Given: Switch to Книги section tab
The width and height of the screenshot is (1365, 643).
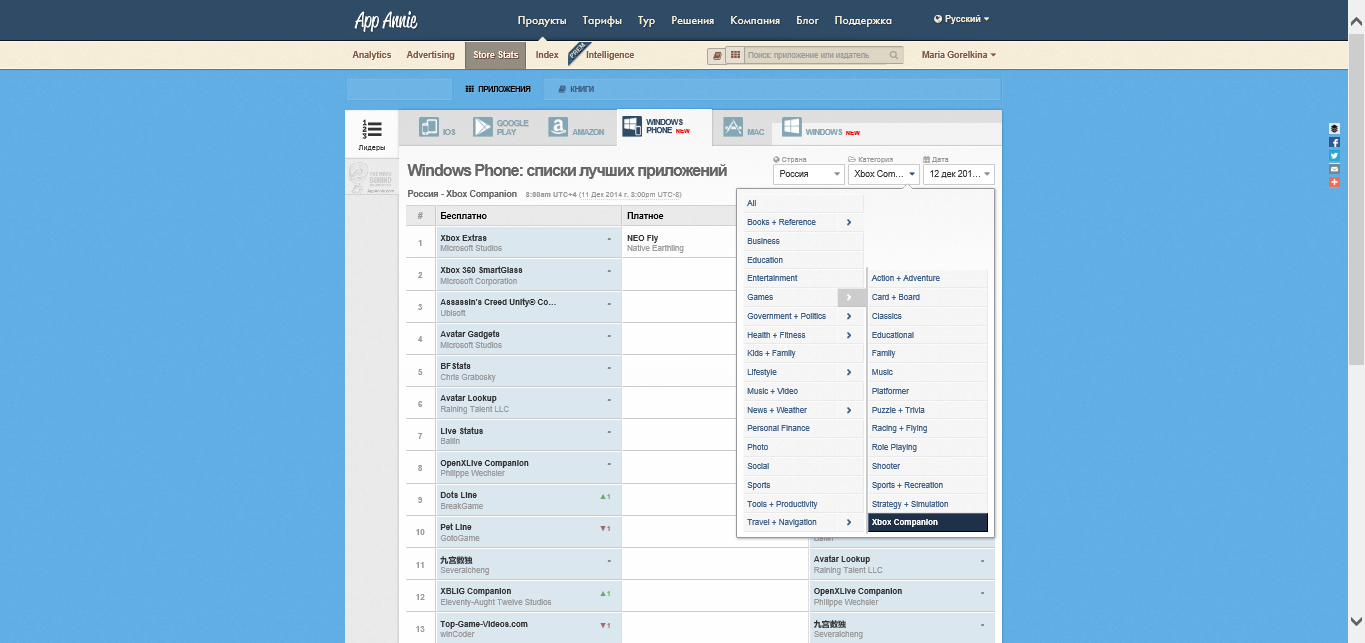Looking at the screenshot, I should [577, 89].
